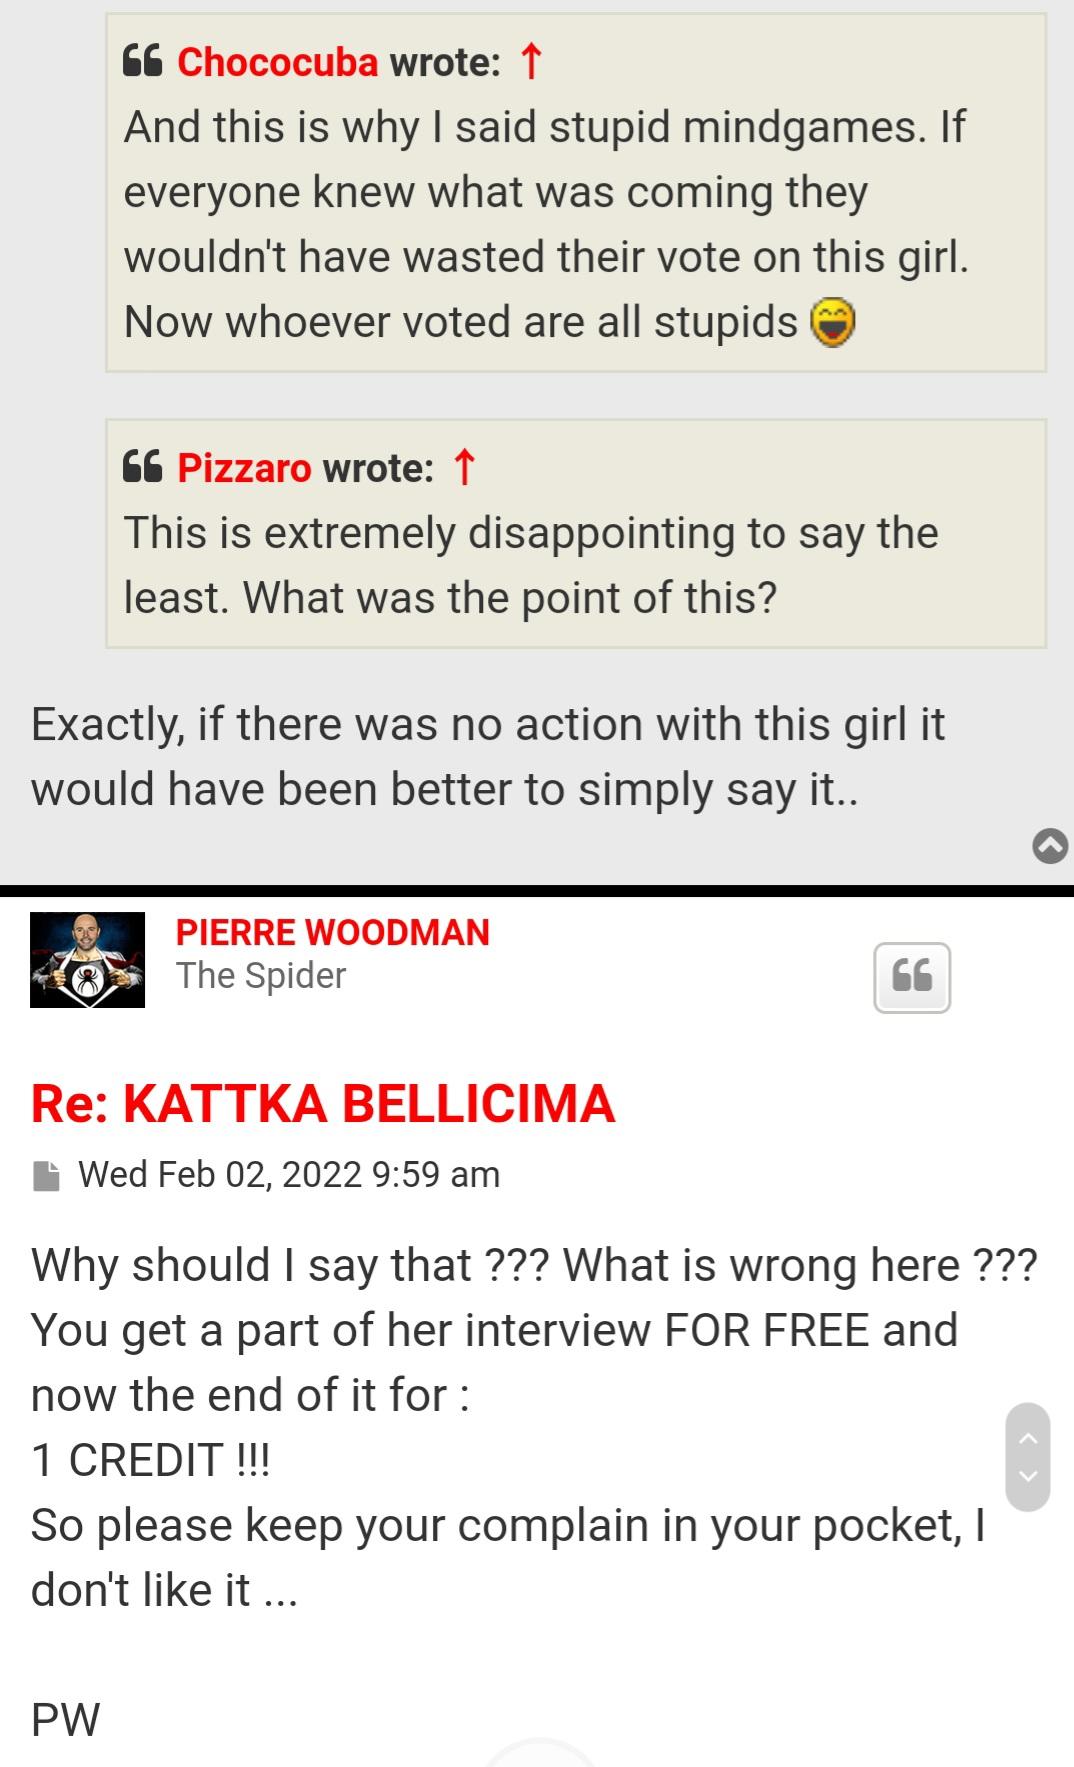
Task: Open Pierre Woodman's avatar image
Action: point(87,959)
